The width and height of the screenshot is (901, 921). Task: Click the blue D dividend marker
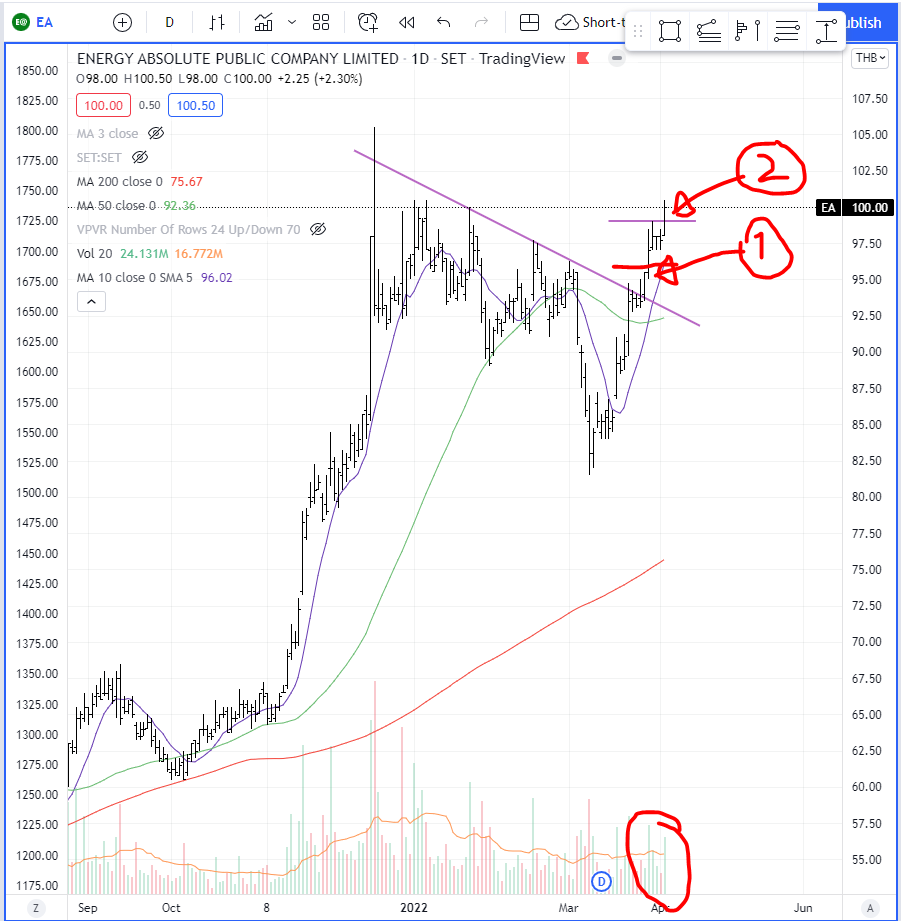(x=601, y=881)
